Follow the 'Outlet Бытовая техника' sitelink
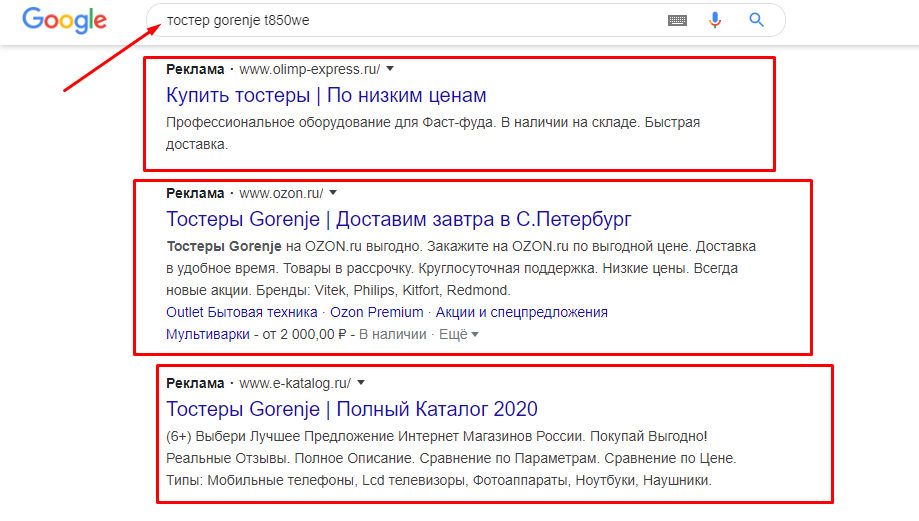The height and width of the screenshot is (521, 919). [241, 312]
